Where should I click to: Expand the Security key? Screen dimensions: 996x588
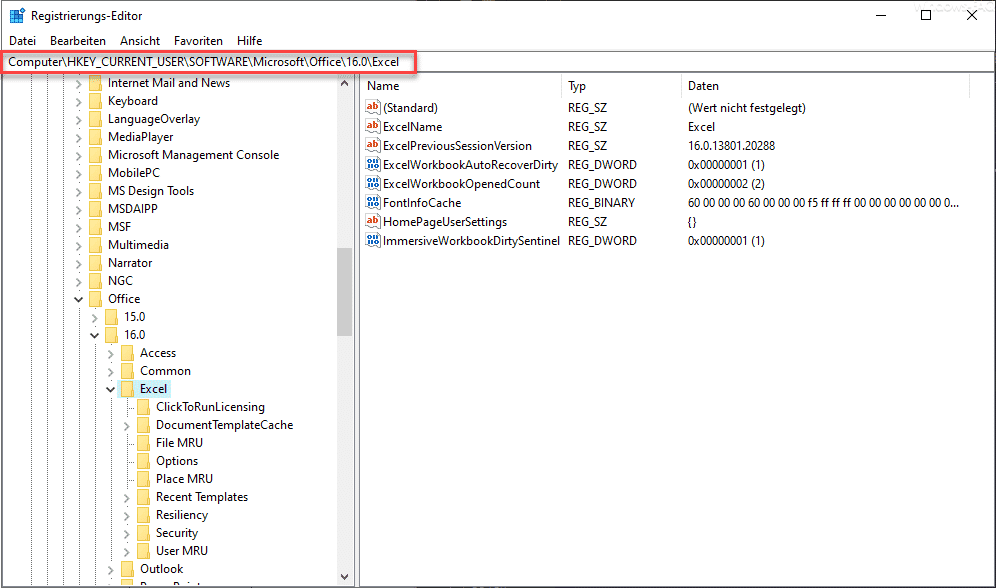click(126, 533)
